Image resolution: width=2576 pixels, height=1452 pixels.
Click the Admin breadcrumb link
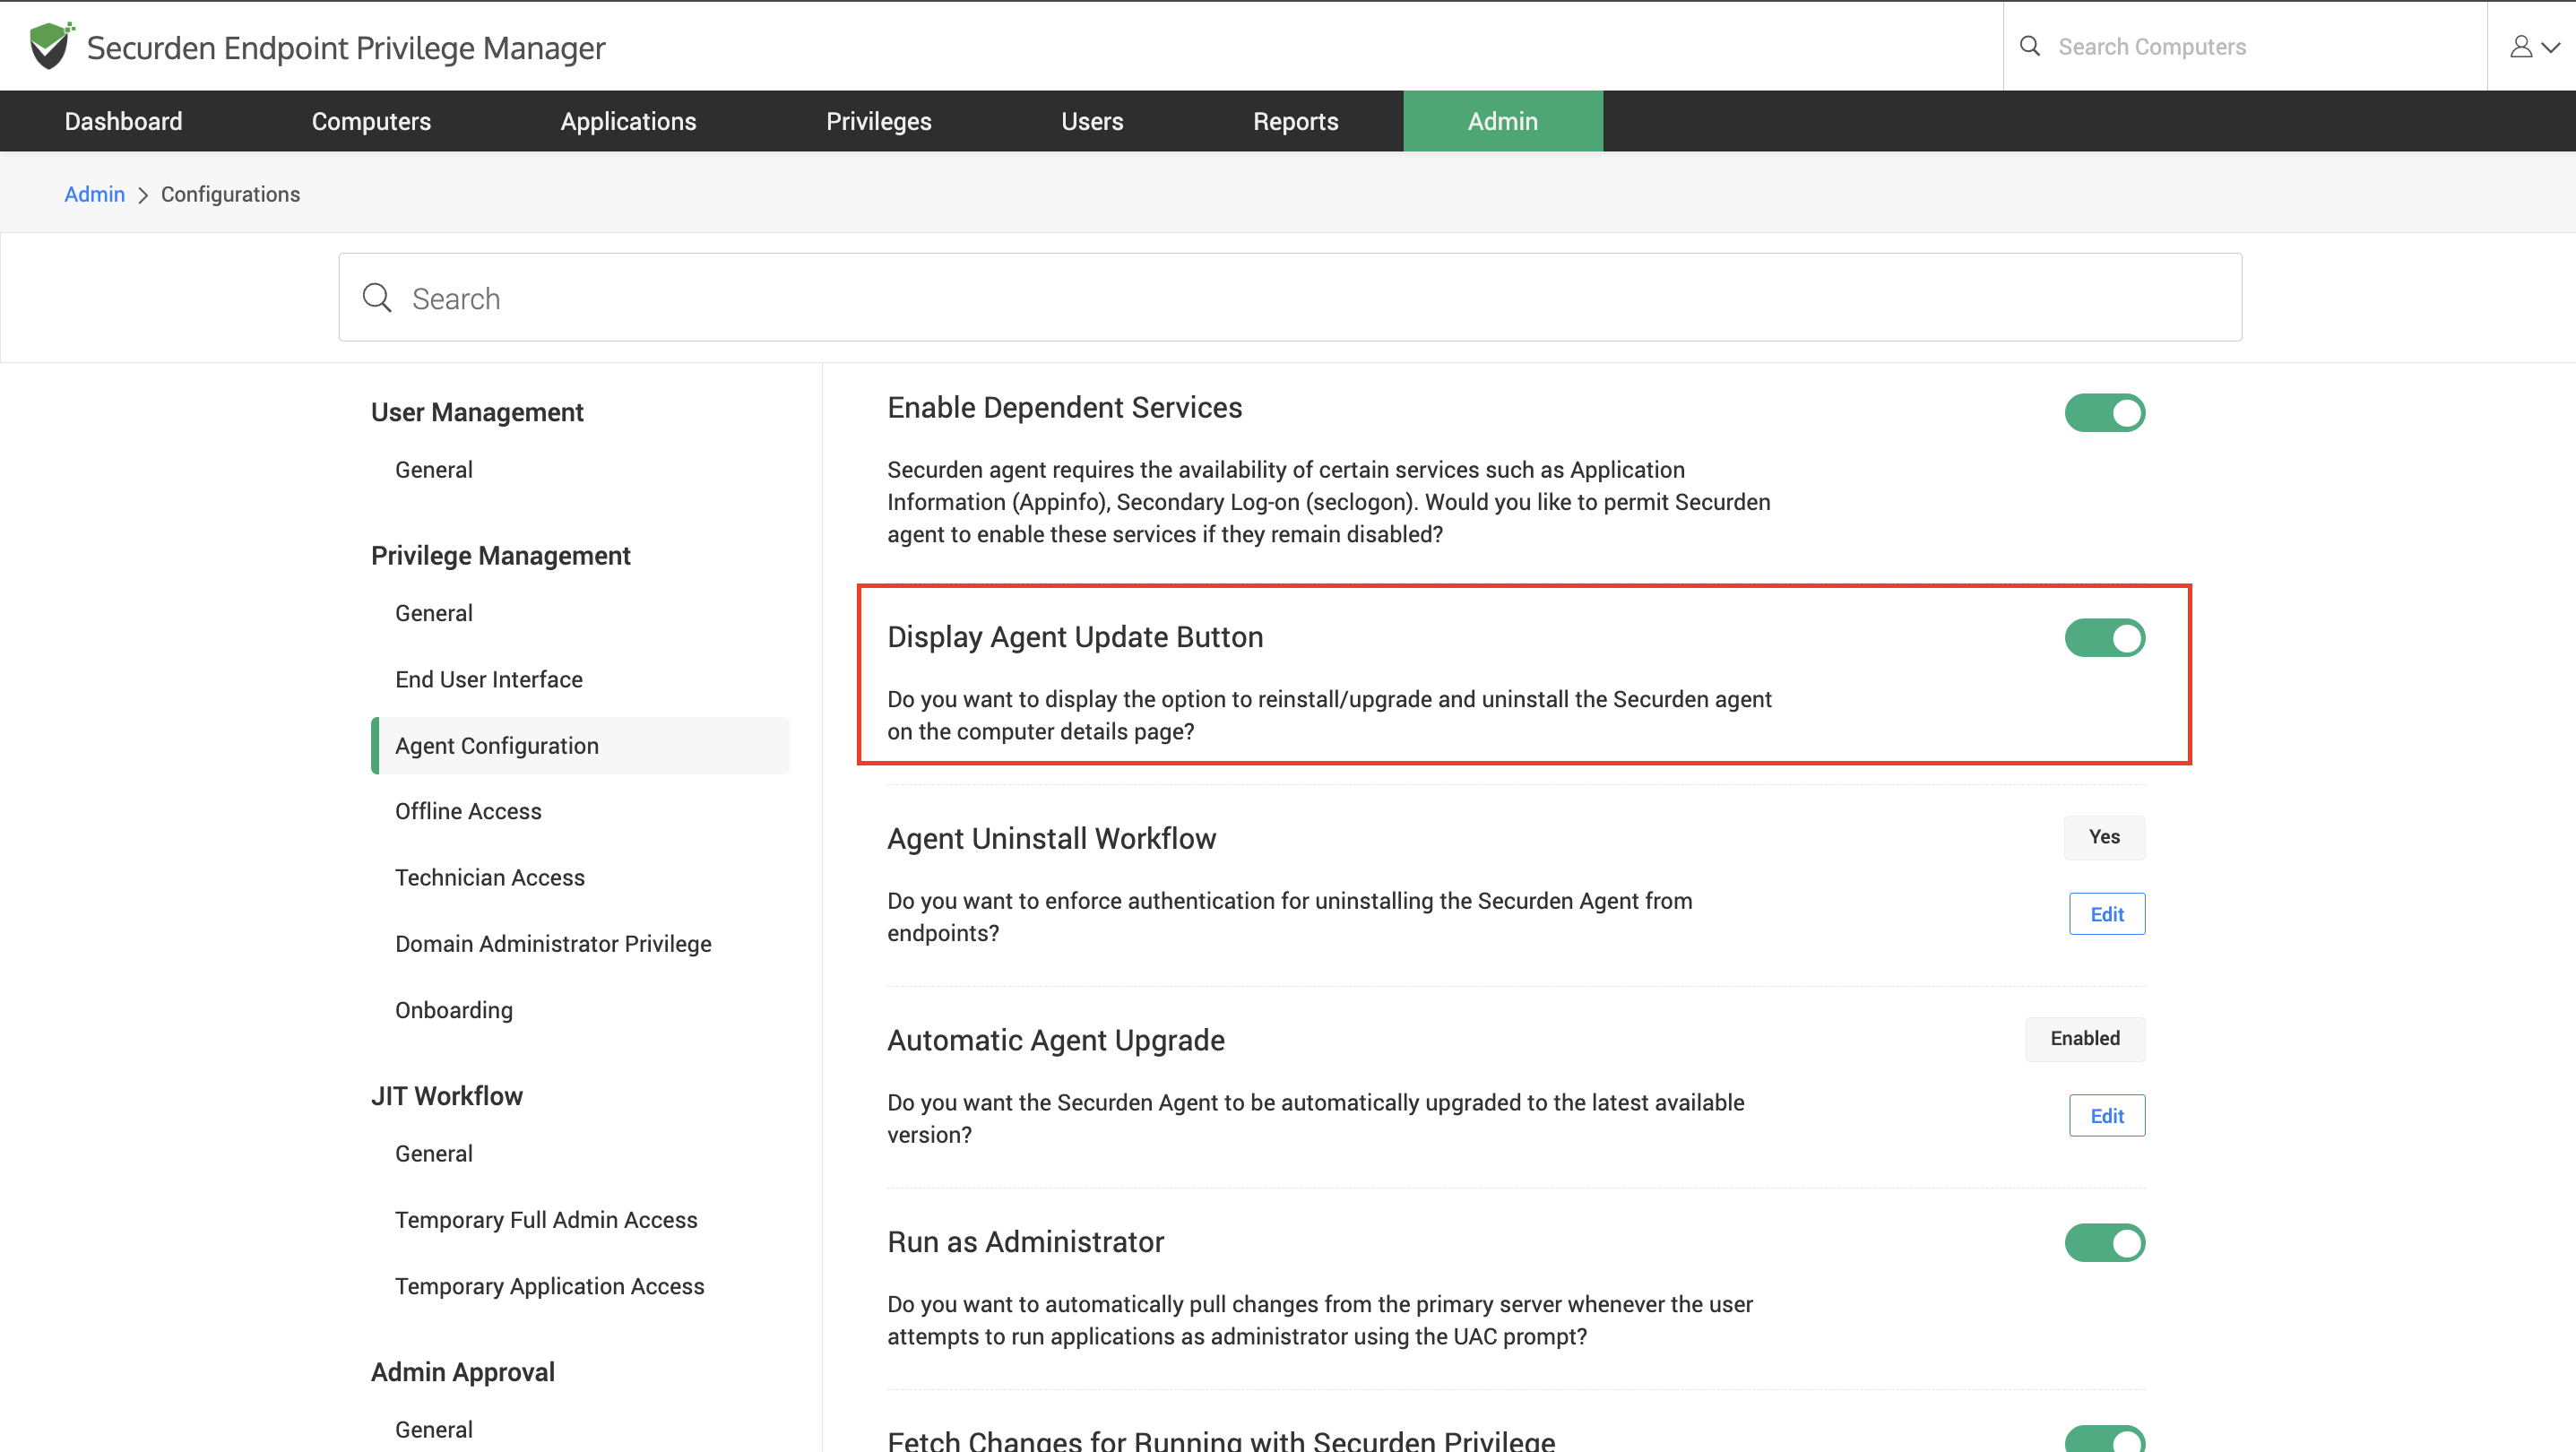coord(94,194)
